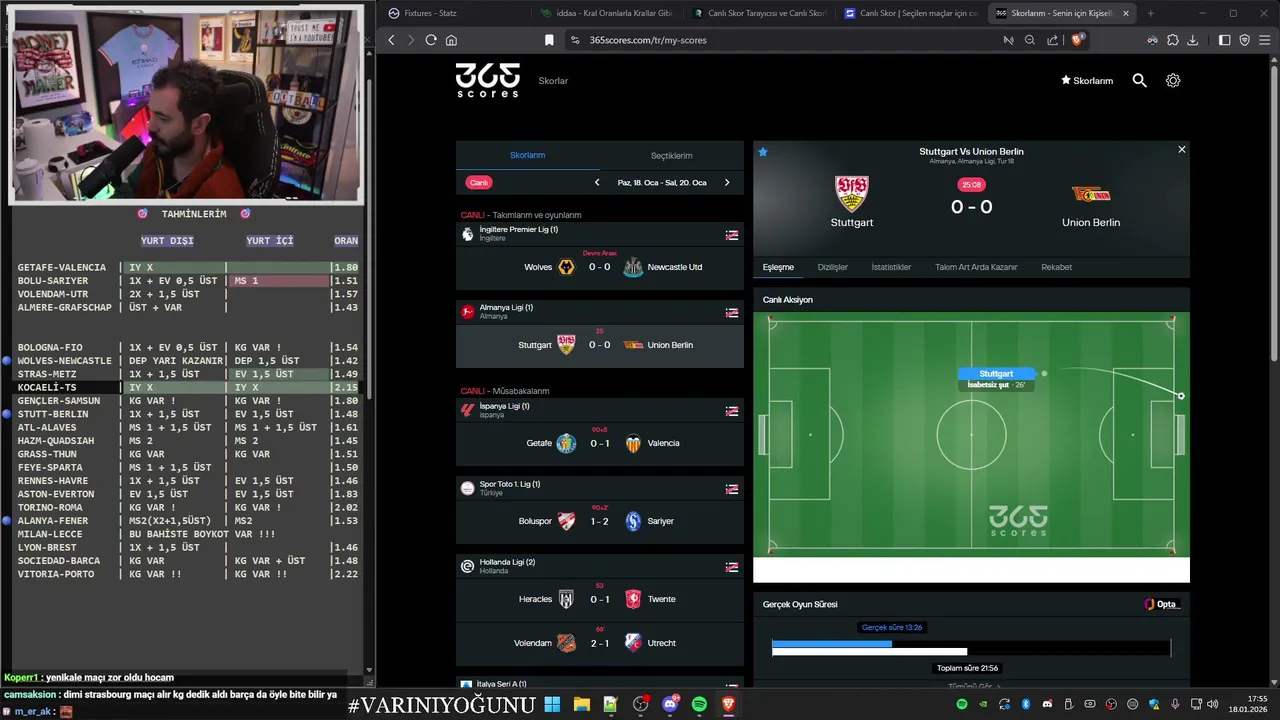Go to the previous date range
The height and width of the screenshot is (720, 1280).
(x=597, y=183)
